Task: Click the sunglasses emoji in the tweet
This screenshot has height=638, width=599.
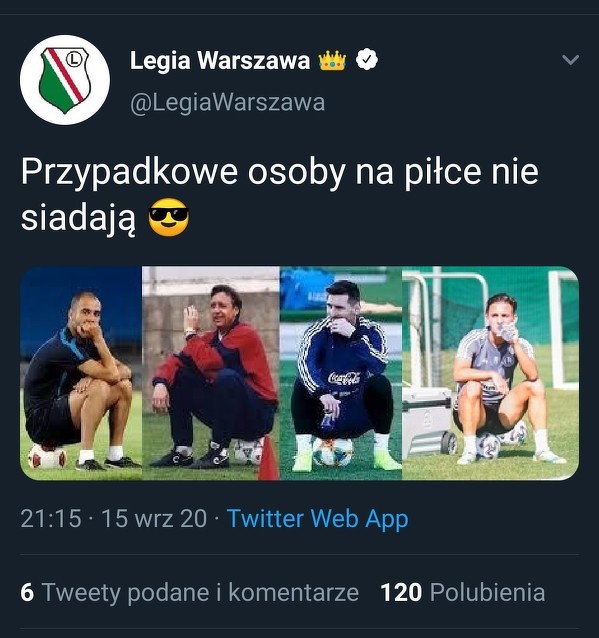Action: point(168,218)
